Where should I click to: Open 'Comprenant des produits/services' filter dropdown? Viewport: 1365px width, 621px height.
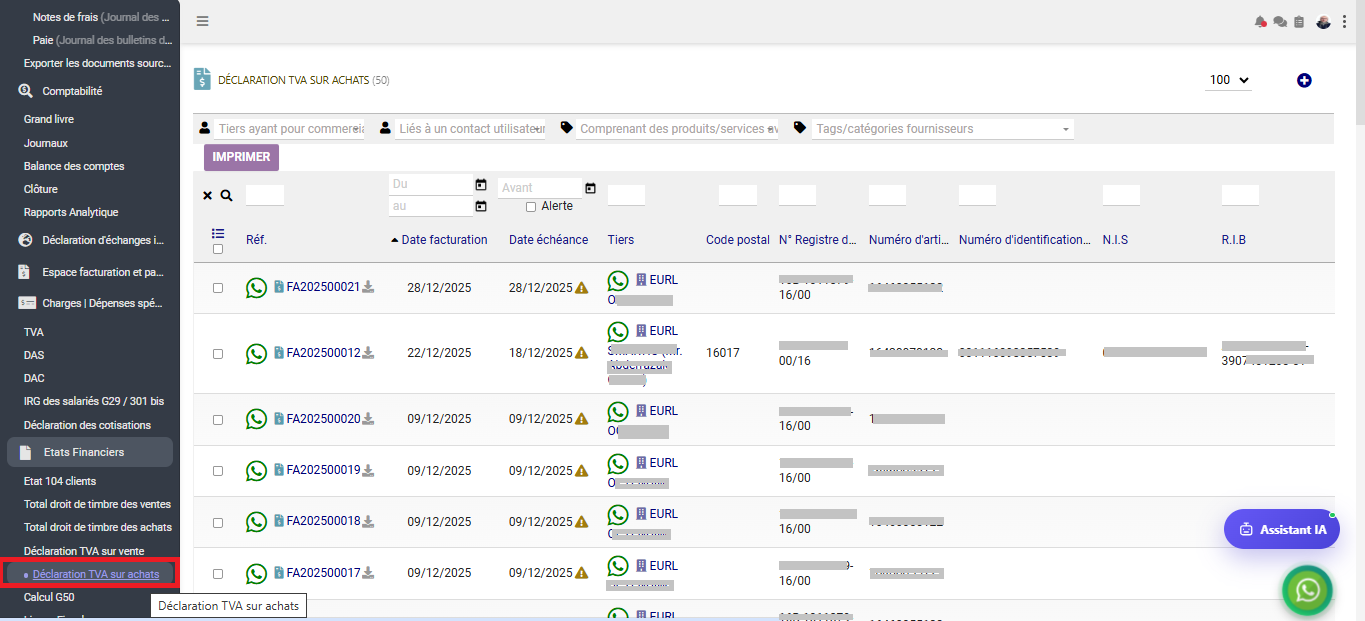678,129
